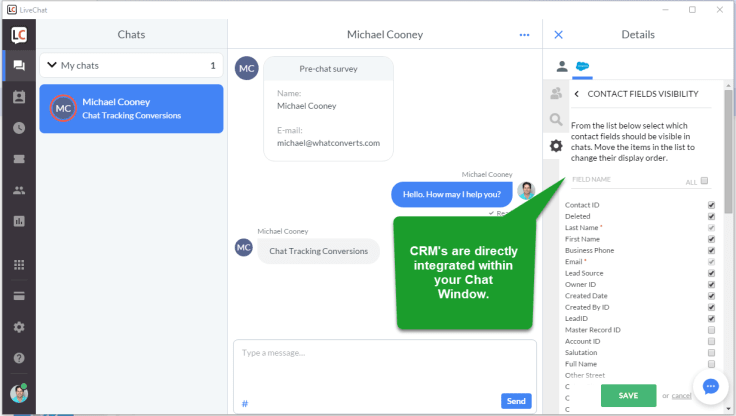Click the LiveChat logo in the sidebar
The height and width of the screenshot is (416, 736).
(19, 35)
